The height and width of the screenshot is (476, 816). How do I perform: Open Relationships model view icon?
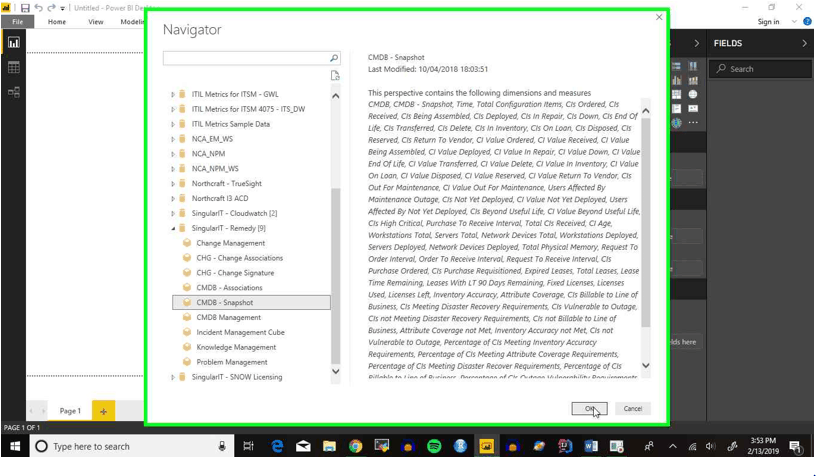[x=14, y=93]
